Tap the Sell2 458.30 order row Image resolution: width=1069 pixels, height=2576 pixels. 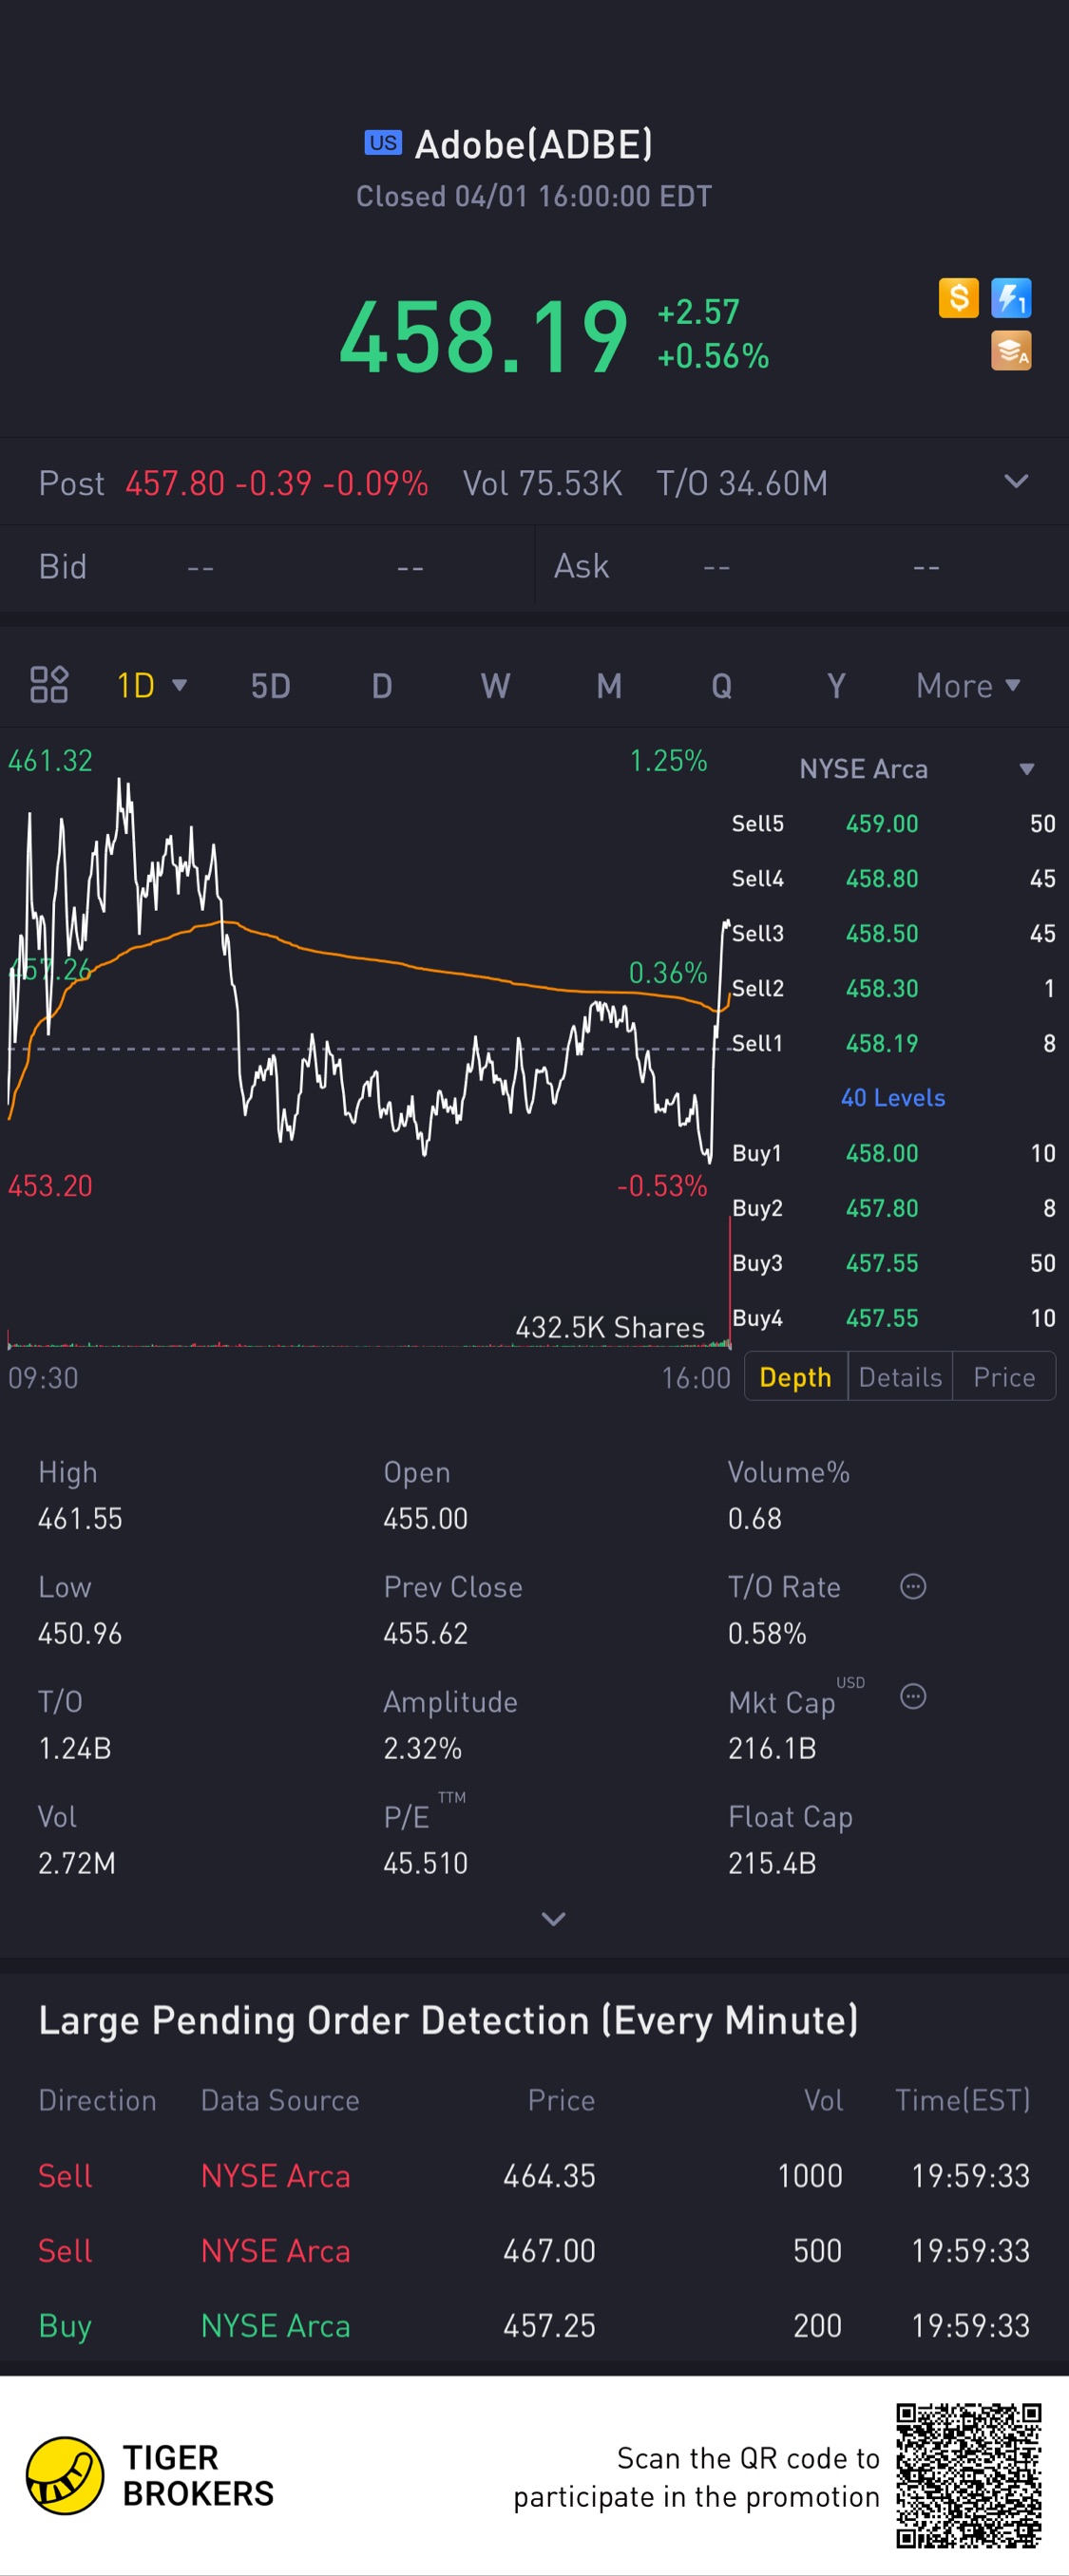(893, 989)
